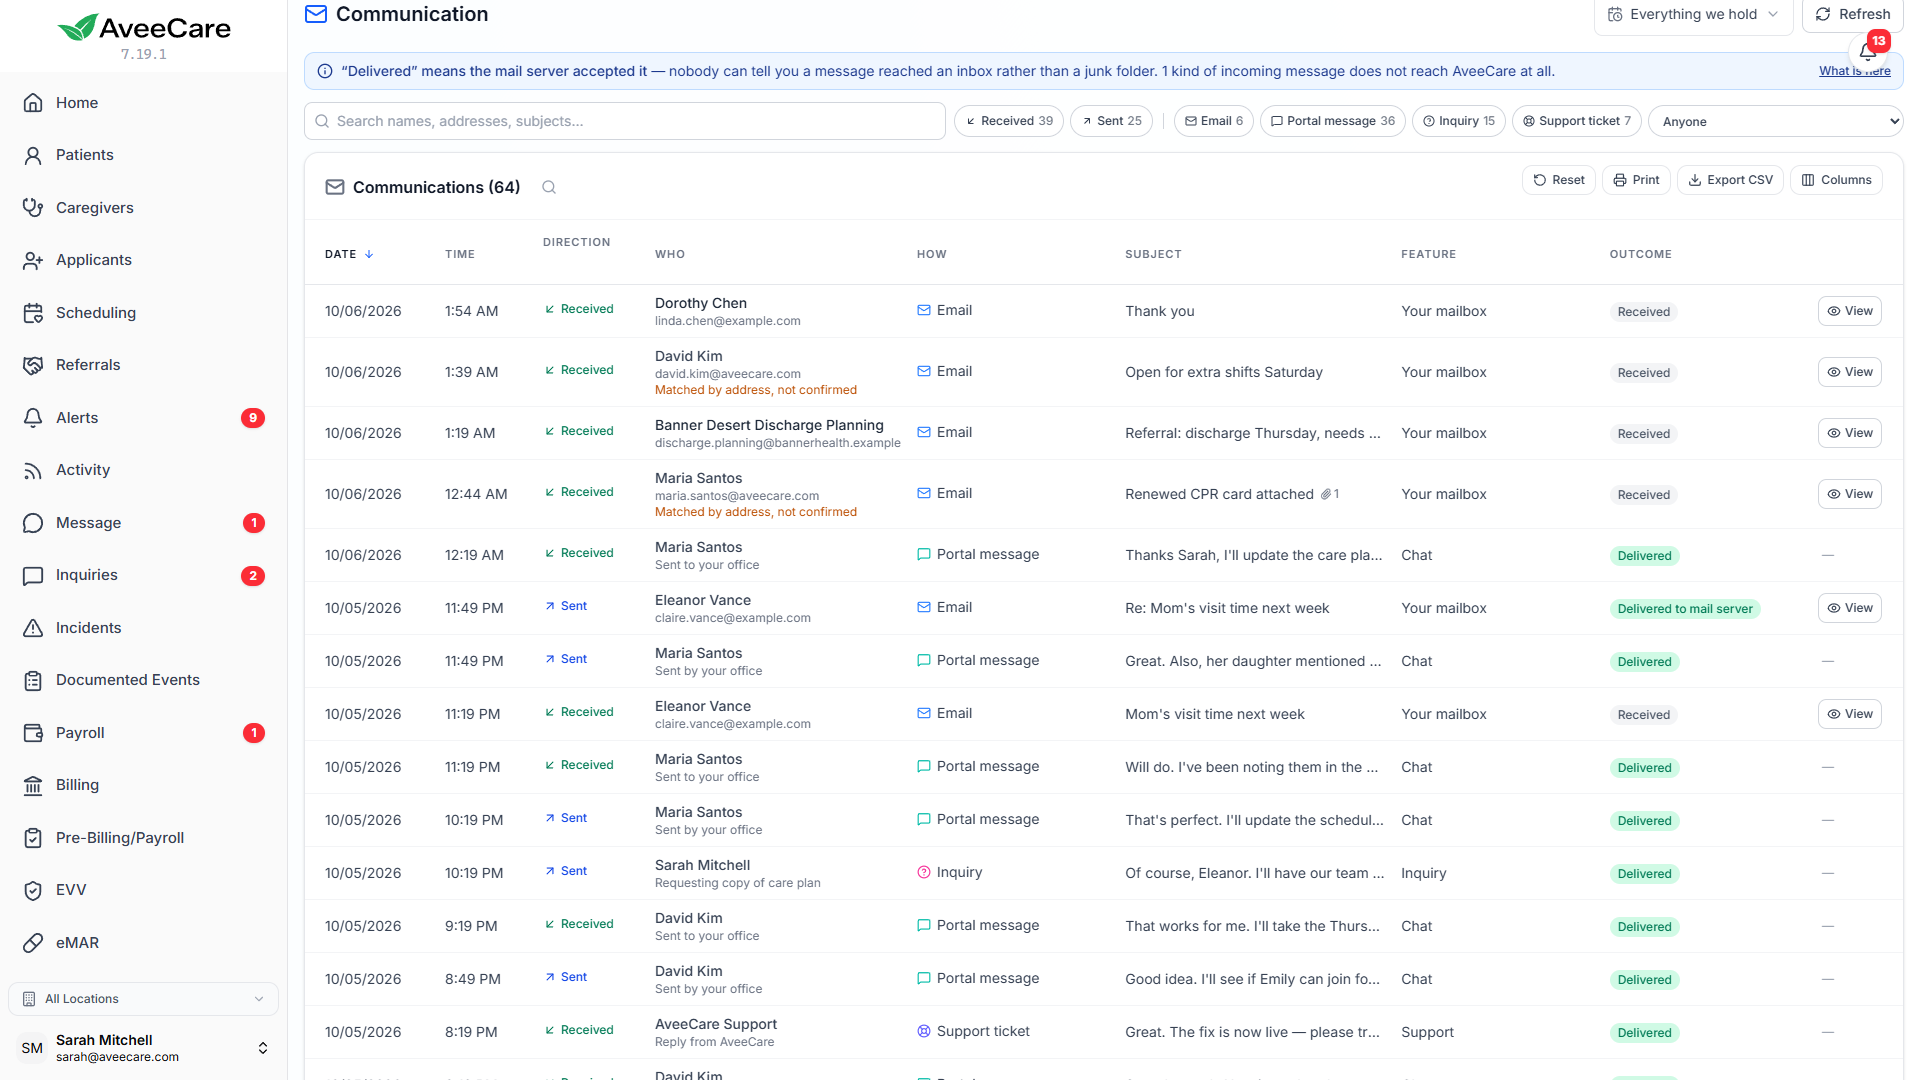Toggle the Inquiry 15 filter
The image size is (1920, 1080).
tap(1459, 121)
